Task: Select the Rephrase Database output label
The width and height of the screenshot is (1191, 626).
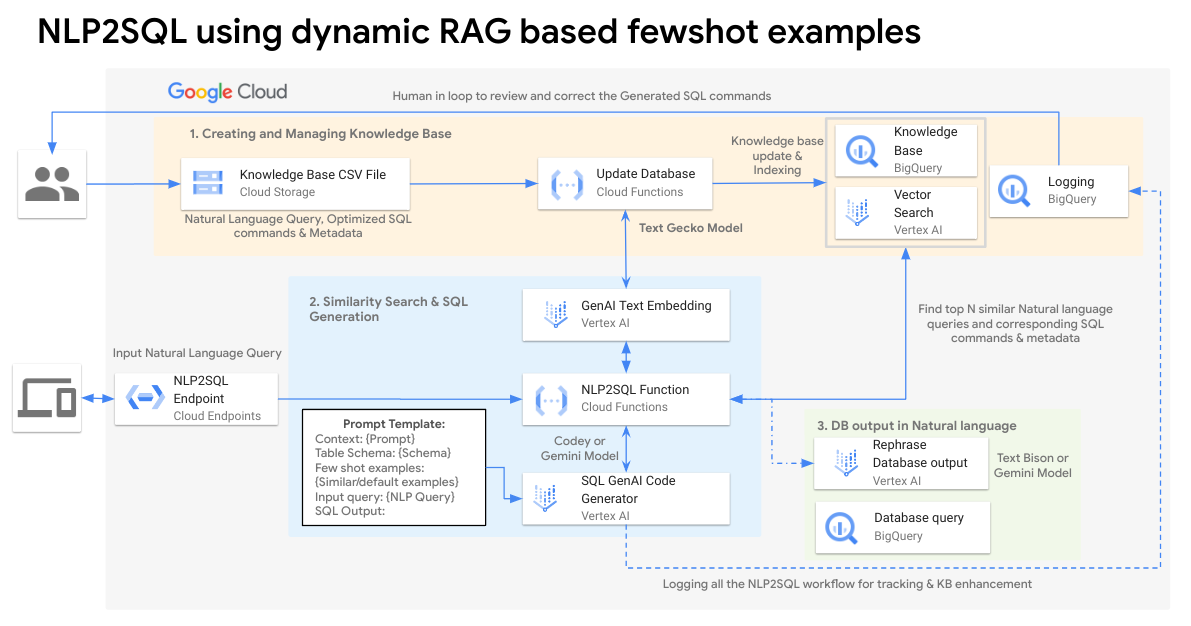Action: [x=920, y=454]
